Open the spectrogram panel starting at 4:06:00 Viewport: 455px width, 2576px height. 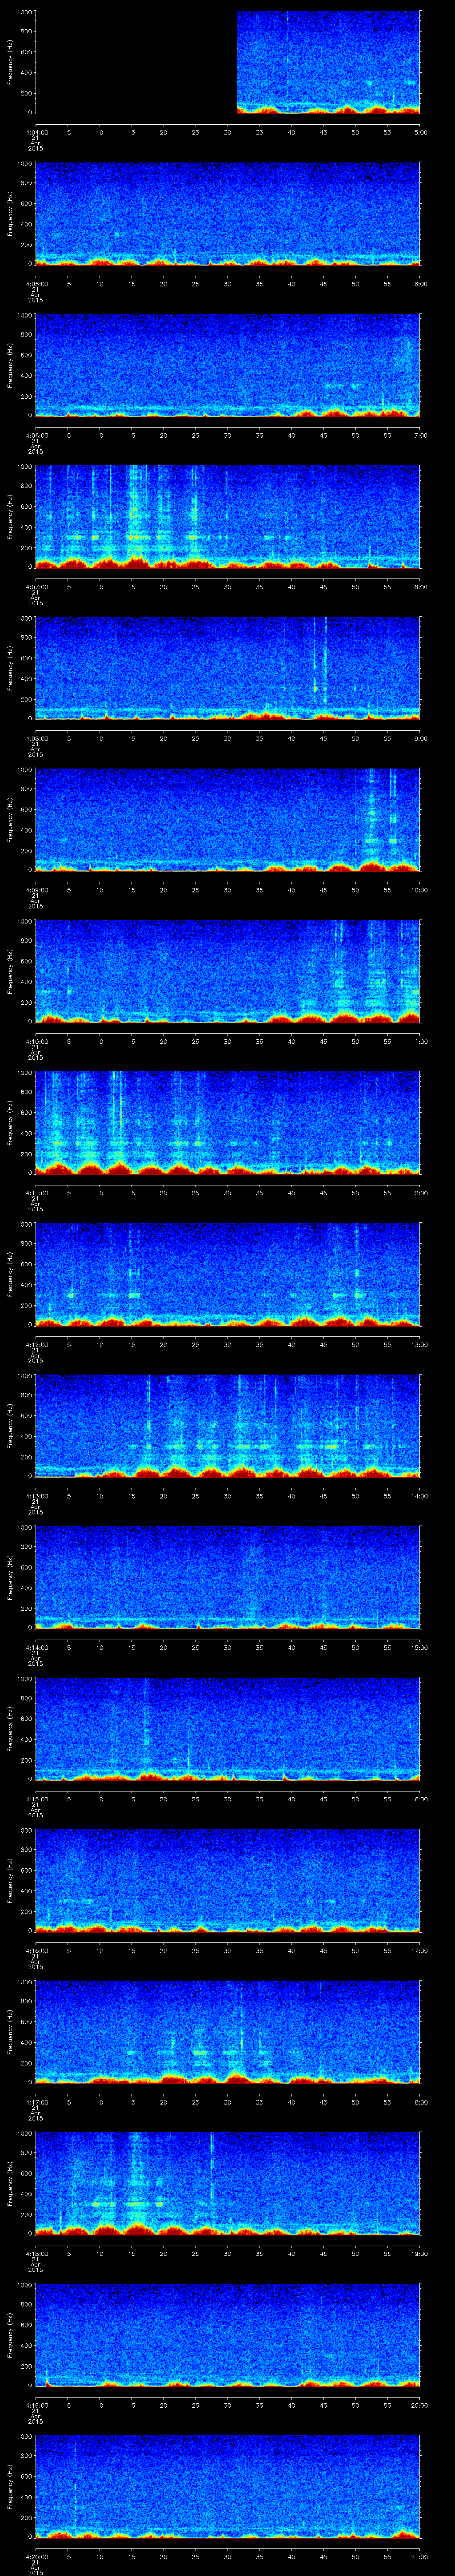228,365
